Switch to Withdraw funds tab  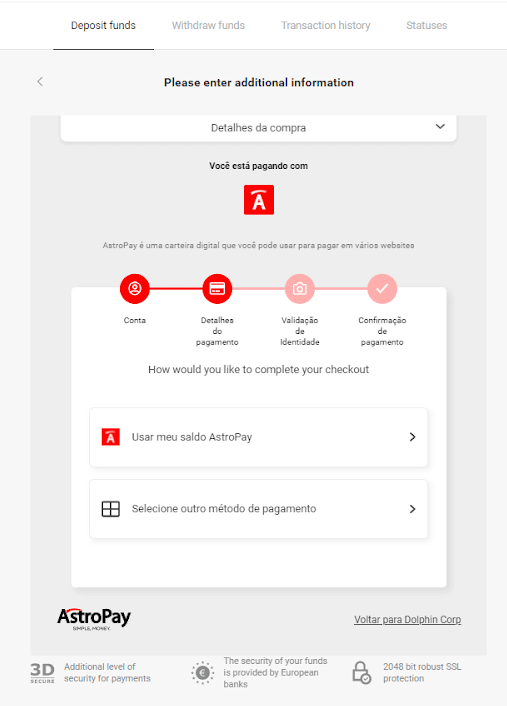tap(208, 25)
